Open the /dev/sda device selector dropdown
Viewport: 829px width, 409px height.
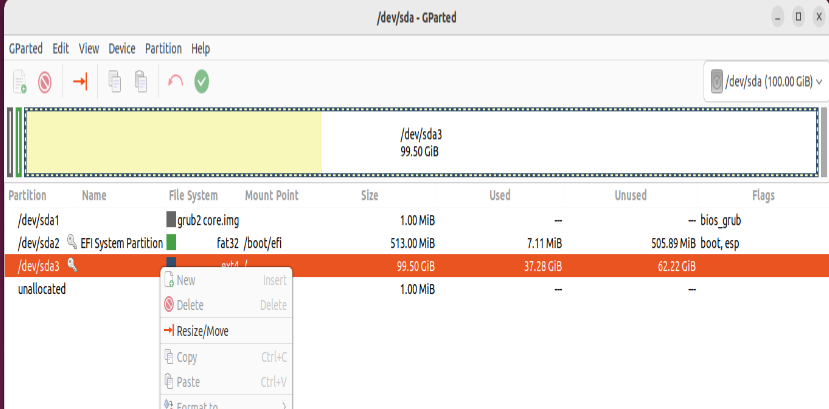pyautogui.click(x=767, y=82)
